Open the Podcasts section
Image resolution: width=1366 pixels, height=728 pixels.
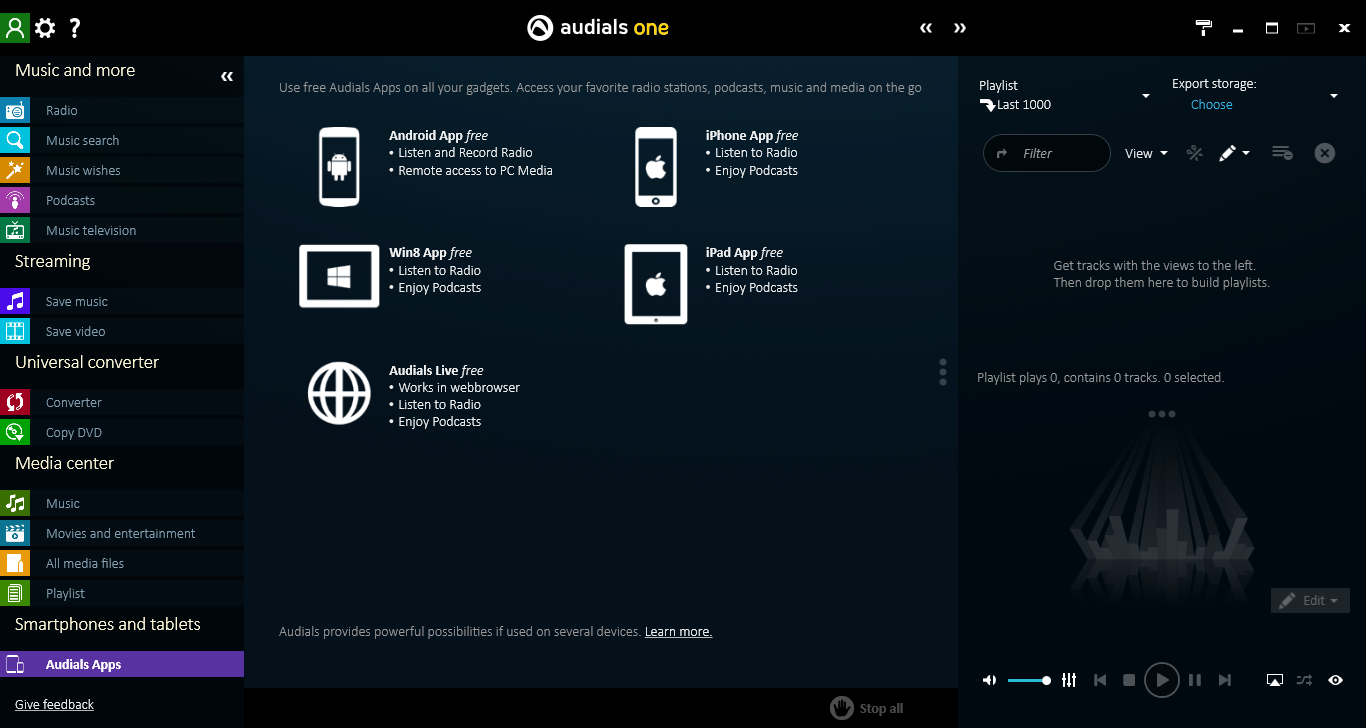(x=122, y=200)
